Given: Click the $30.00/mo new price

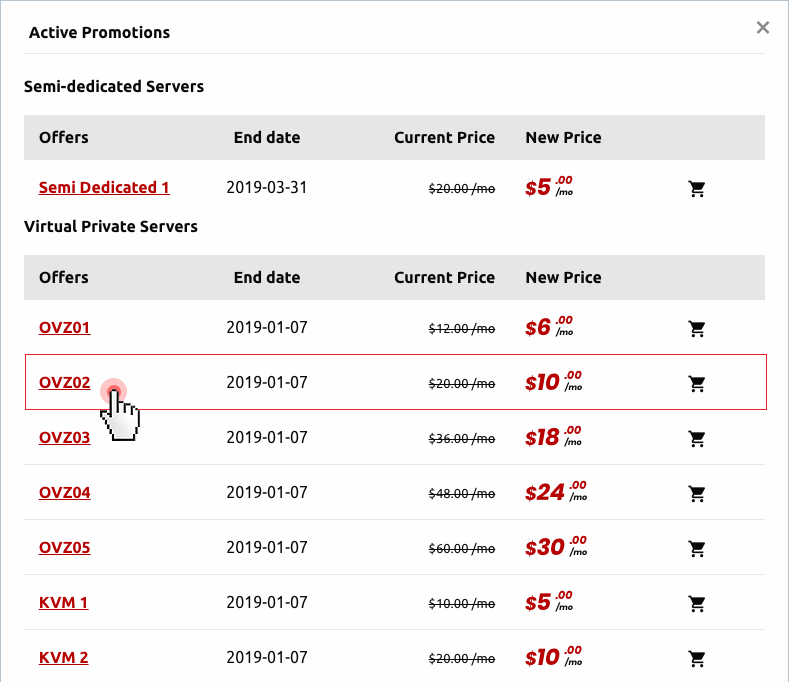Looking at the screenshot, I should click(556, 546).
